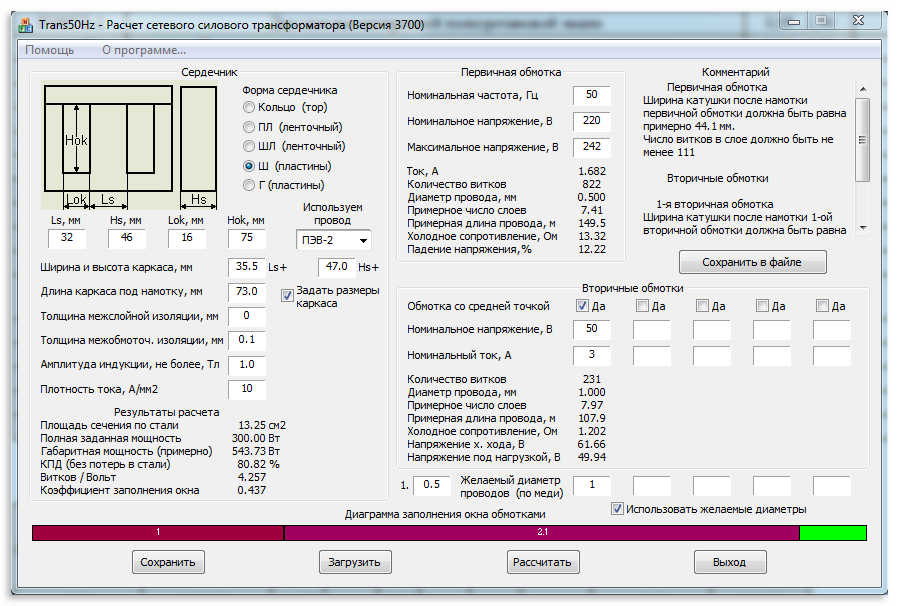Click the primary Номинальное напряжение field showing 220

592,121
